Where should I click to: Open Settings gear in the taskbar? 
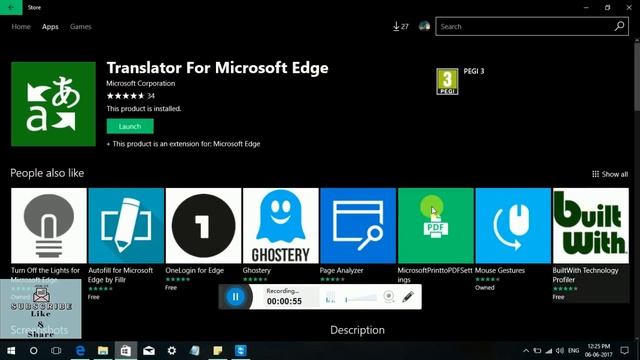172,351
